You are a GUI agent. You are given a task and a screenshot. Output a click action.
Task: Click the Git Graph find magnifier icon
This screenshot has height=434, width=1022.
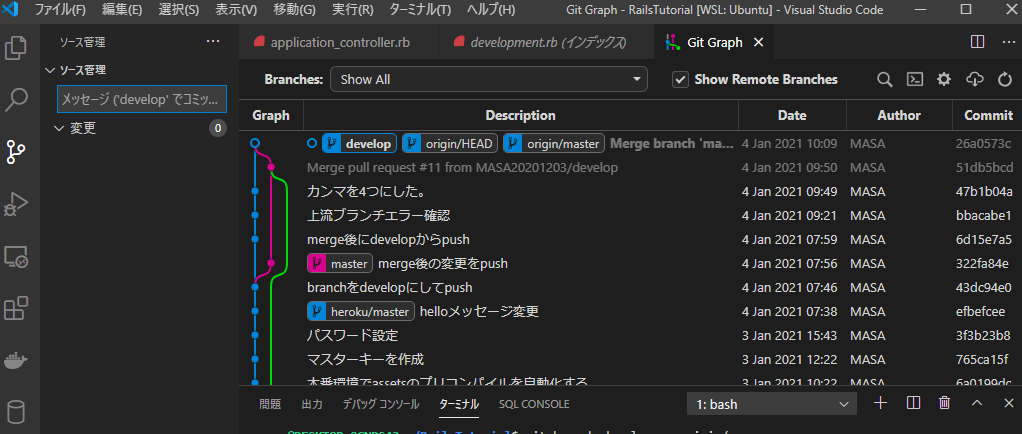pyautogui.click(x=884, y=80)
